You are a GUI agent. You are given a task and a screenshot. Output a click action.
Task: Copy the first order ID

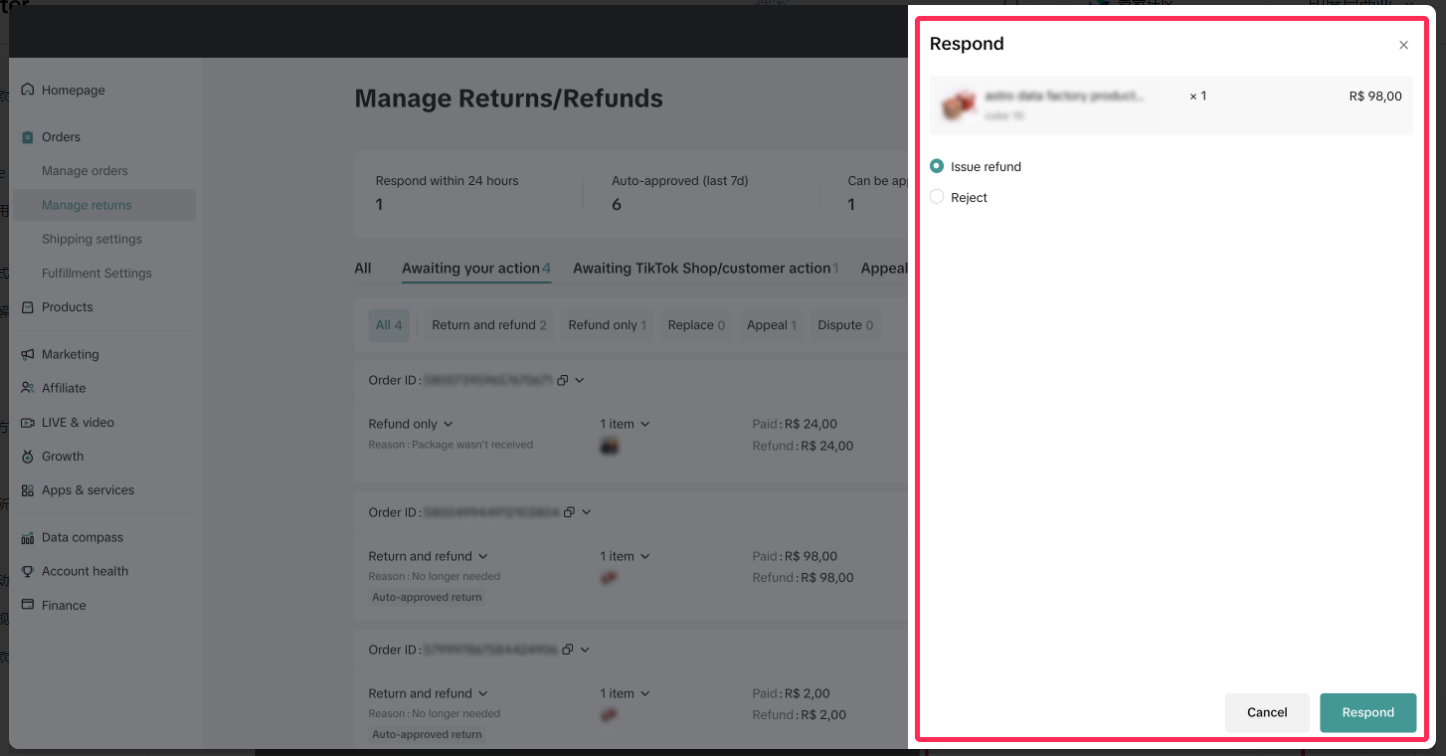click(x=563, y=380)
